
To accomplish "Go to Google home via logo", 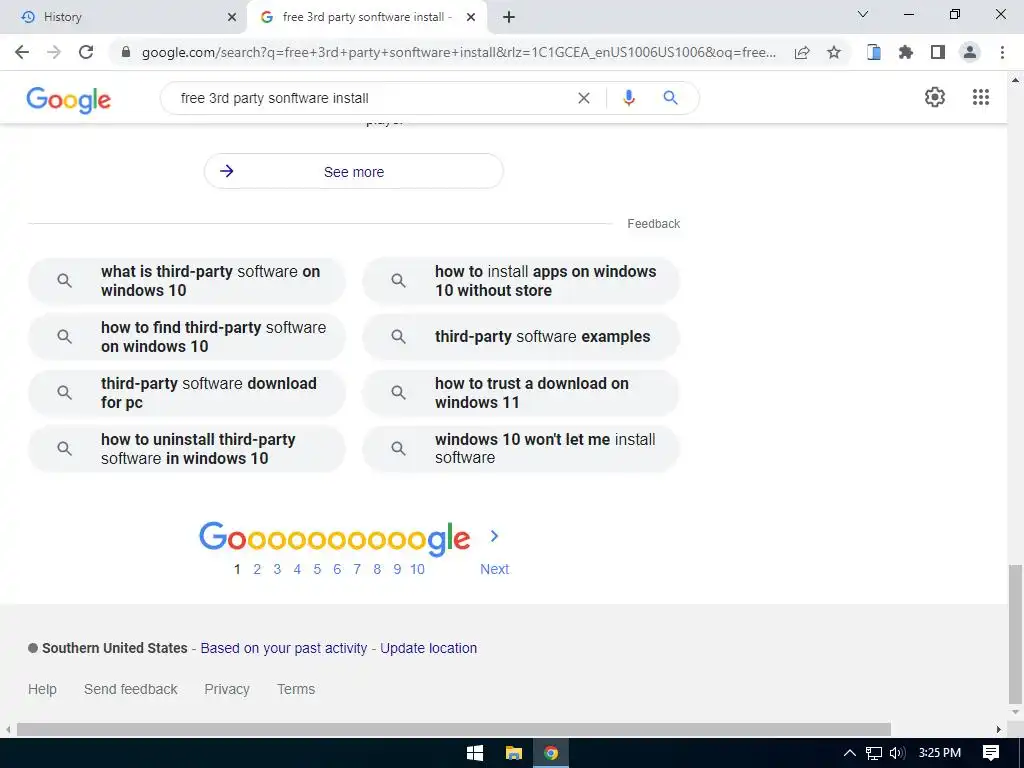I will coord(69,99).
